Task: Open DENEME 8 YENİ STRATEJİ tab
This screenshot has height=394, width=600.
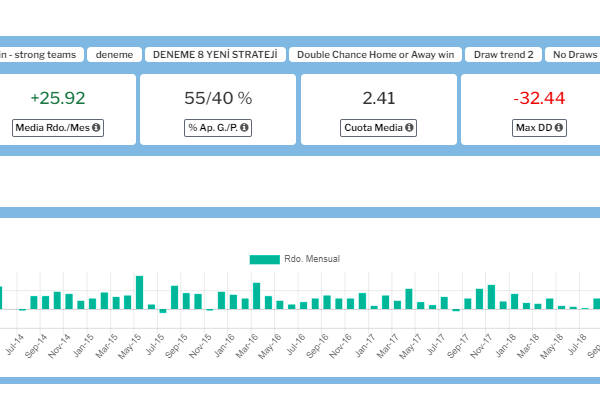Action: click(x=215, y=55)
